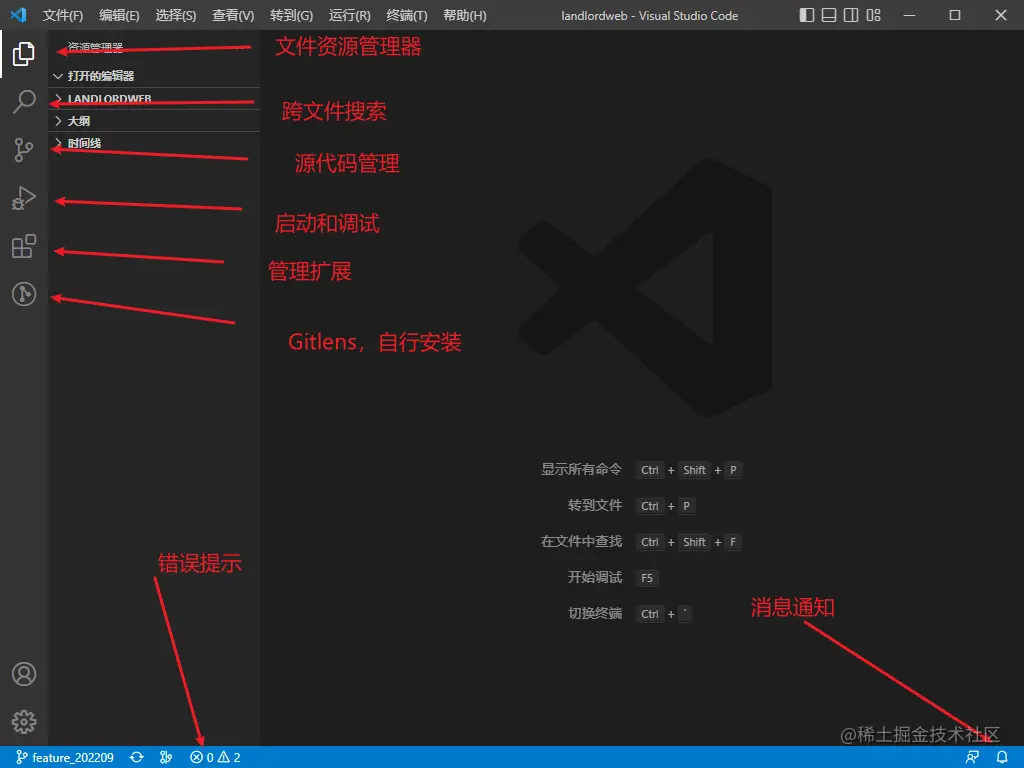This screenshot has width=1024, height=768.
Task: Open the Explorer view in activity bar
Action: [24, 54]
